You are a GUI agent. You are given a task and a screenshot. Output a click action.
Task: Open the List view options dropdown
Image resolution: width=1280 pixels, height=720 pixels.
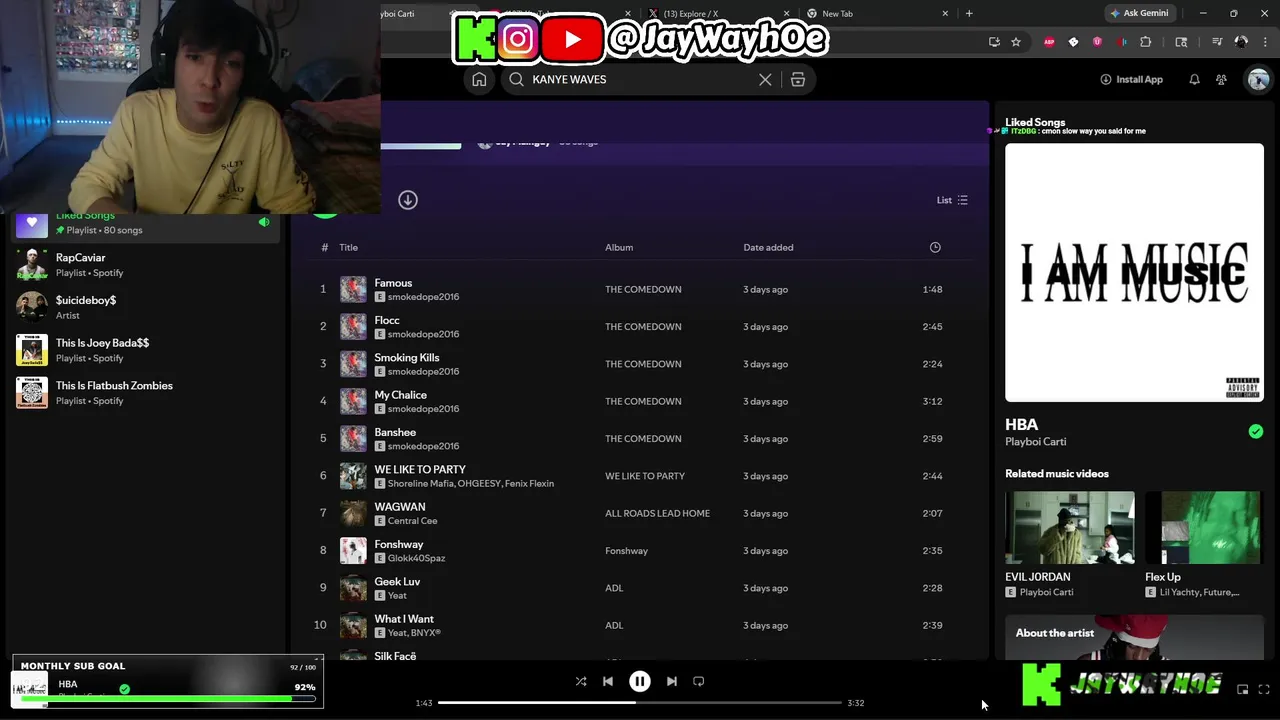click(952, 200)
